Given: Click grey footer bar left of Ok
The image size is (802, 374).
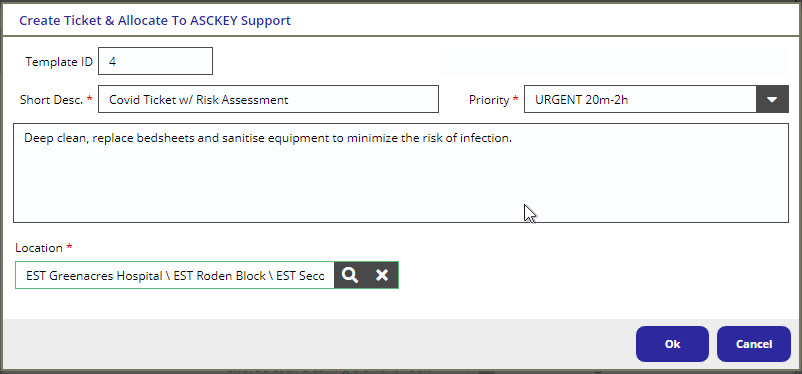Looking at the screenshot, I should pyautogui.click(x=317, y=344).
